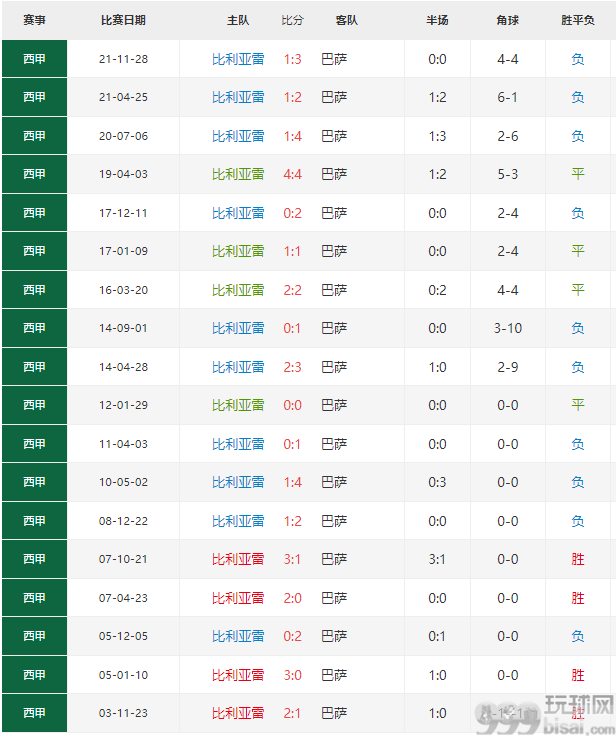The width and height of the screenshot is (616, 736).
Task: Open 比利亚雷 link in 03-11-23 row
Action: tap(238, 713)
